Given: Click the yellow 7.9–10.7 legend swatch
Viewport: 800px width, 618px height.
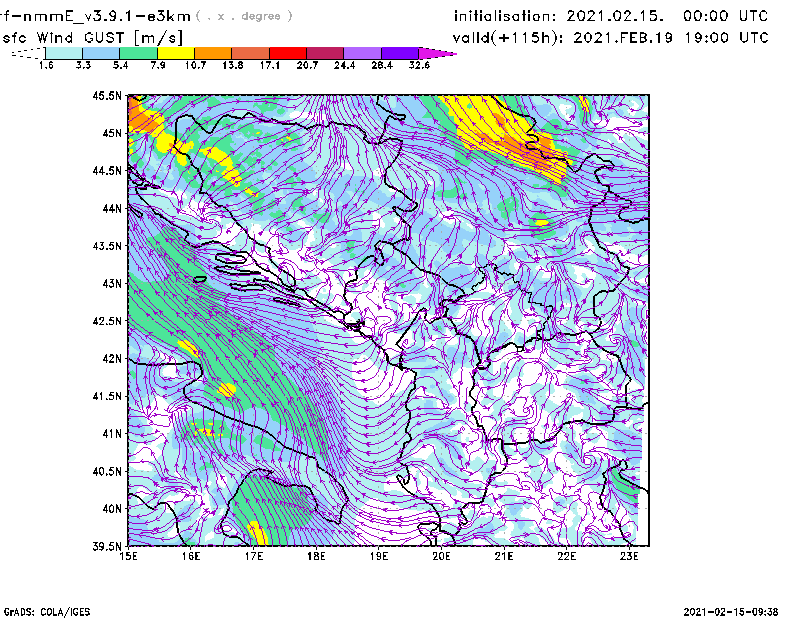Looking at the screenshot, I should (176, 53).
